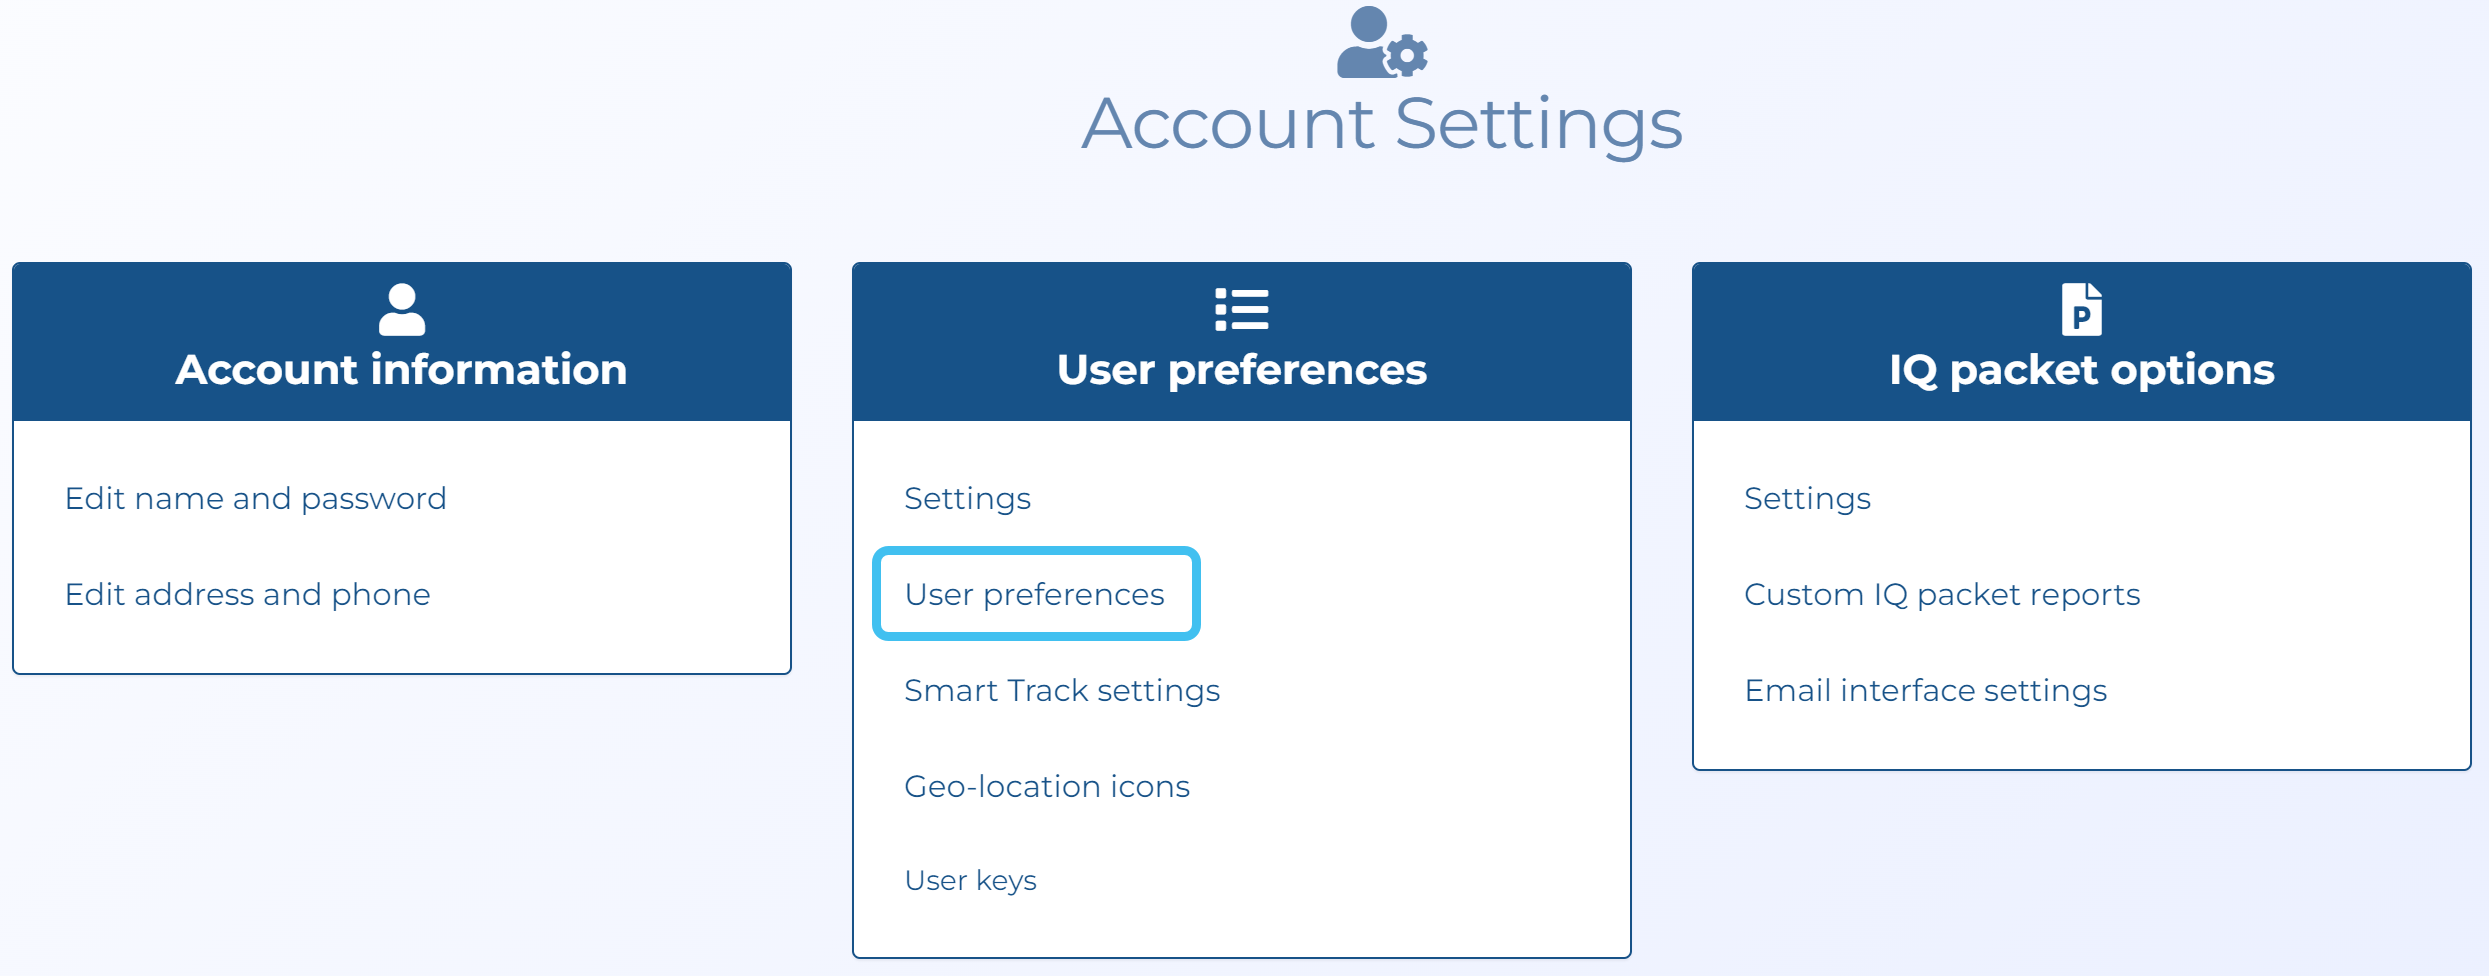Image resolution: width=2489 pixels, height=976 pixels.
Task: Click the list icon above User preferences heading
Action: pyautogui.click(x=1241, y=309)
